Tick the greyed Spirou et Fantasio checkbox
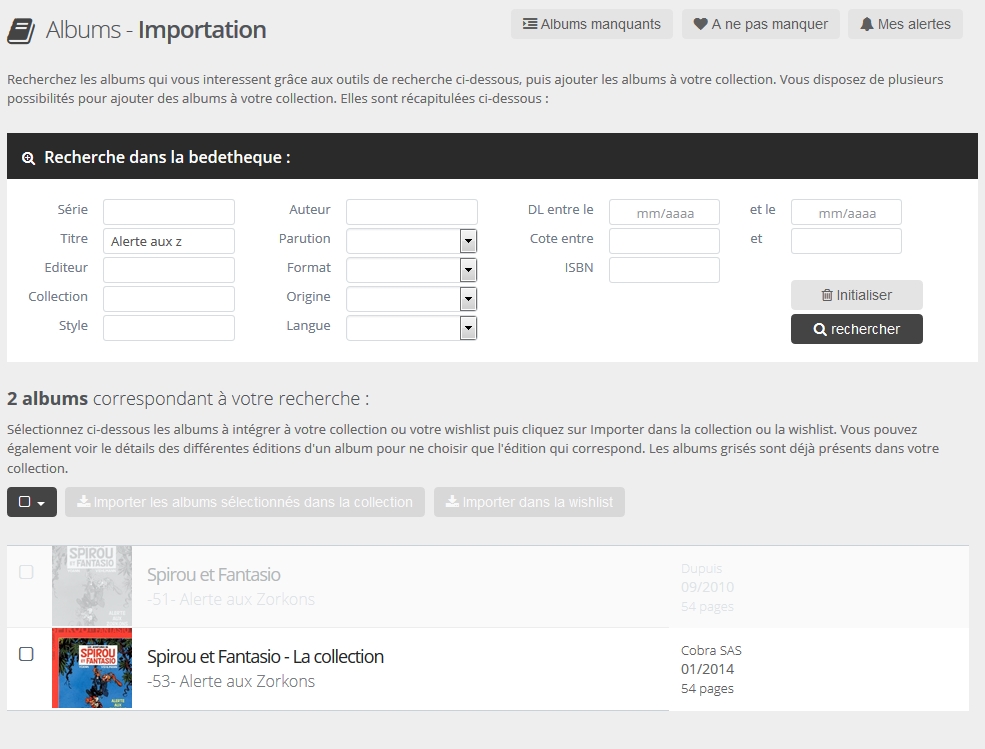The image size is (985, 749). [x=27, y=572]
